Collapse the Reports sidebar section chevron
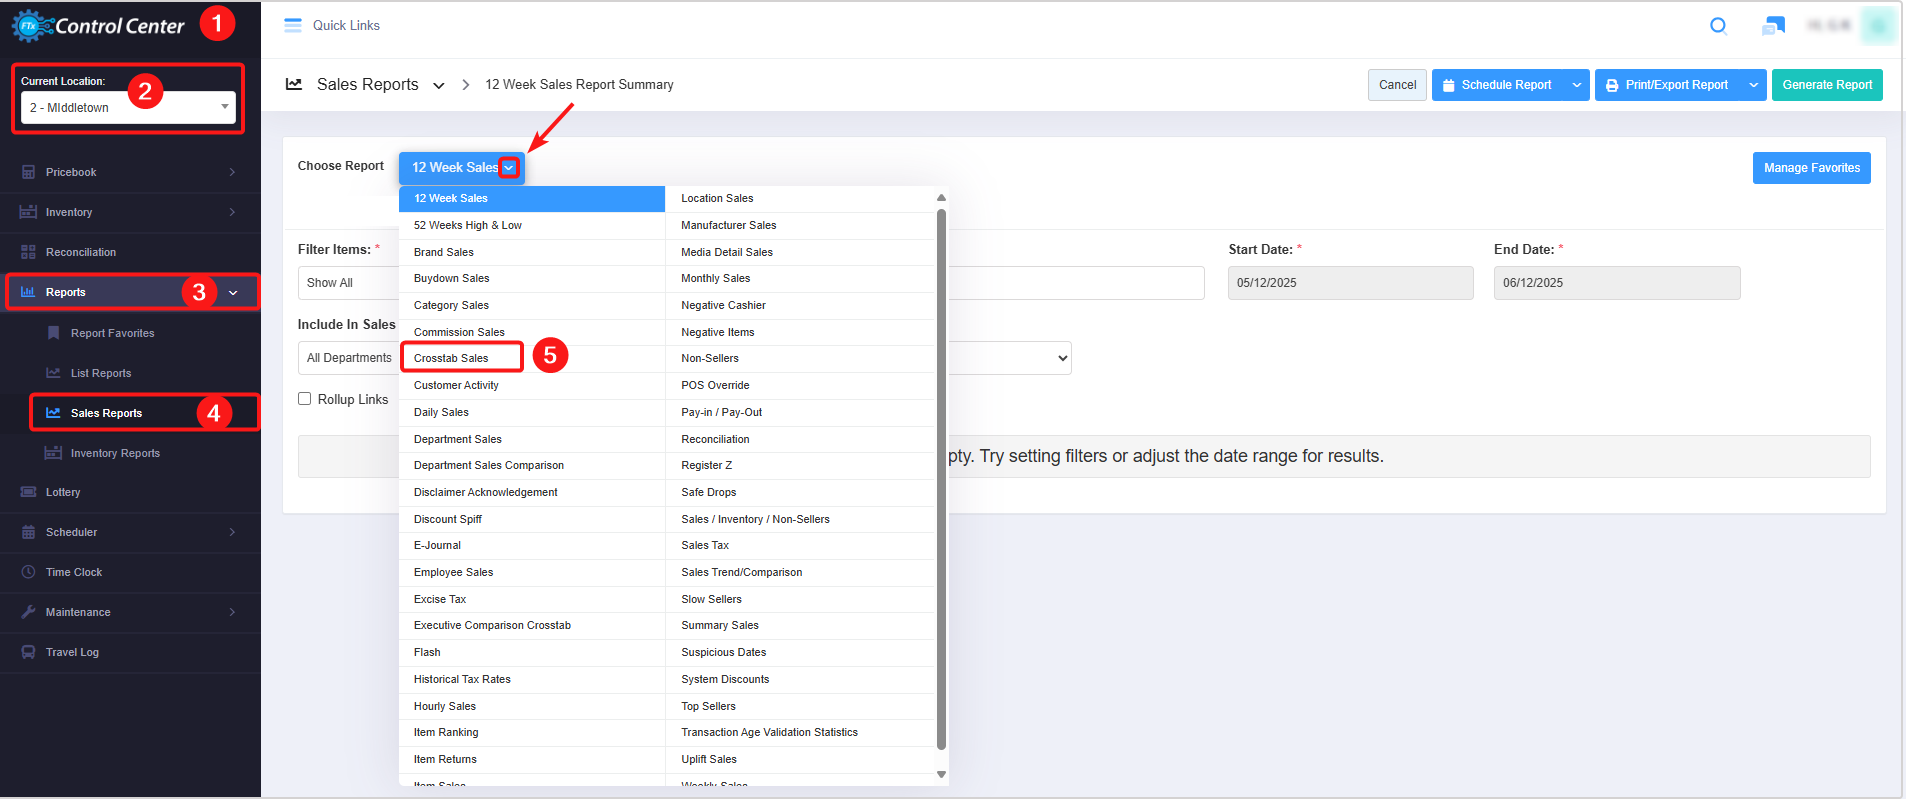The height and width of the screenshot is (799, 1906). pyautogui.click(x=233, y=293)
